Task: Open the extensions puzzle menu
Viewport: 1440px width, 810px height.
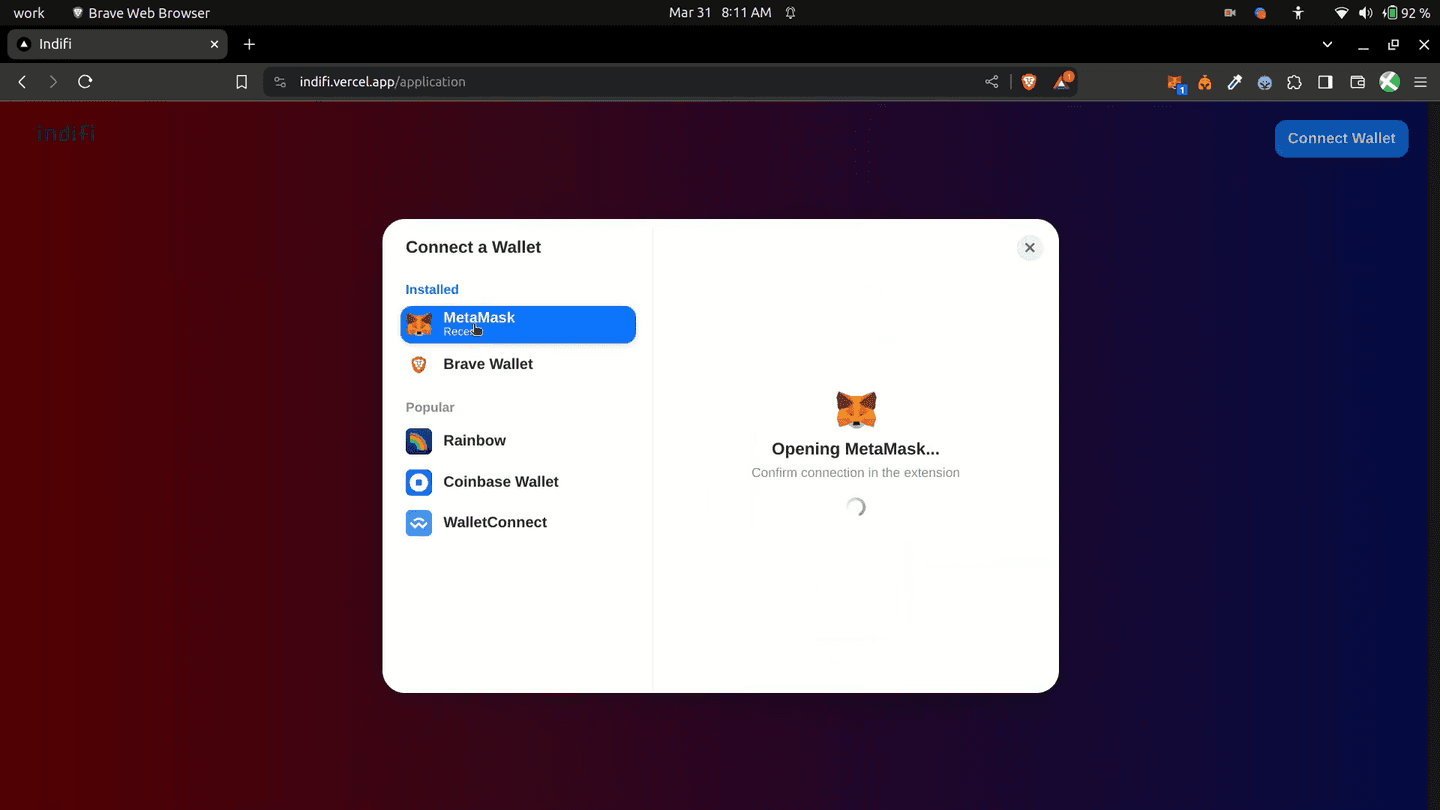Action: pos(1294,83)
